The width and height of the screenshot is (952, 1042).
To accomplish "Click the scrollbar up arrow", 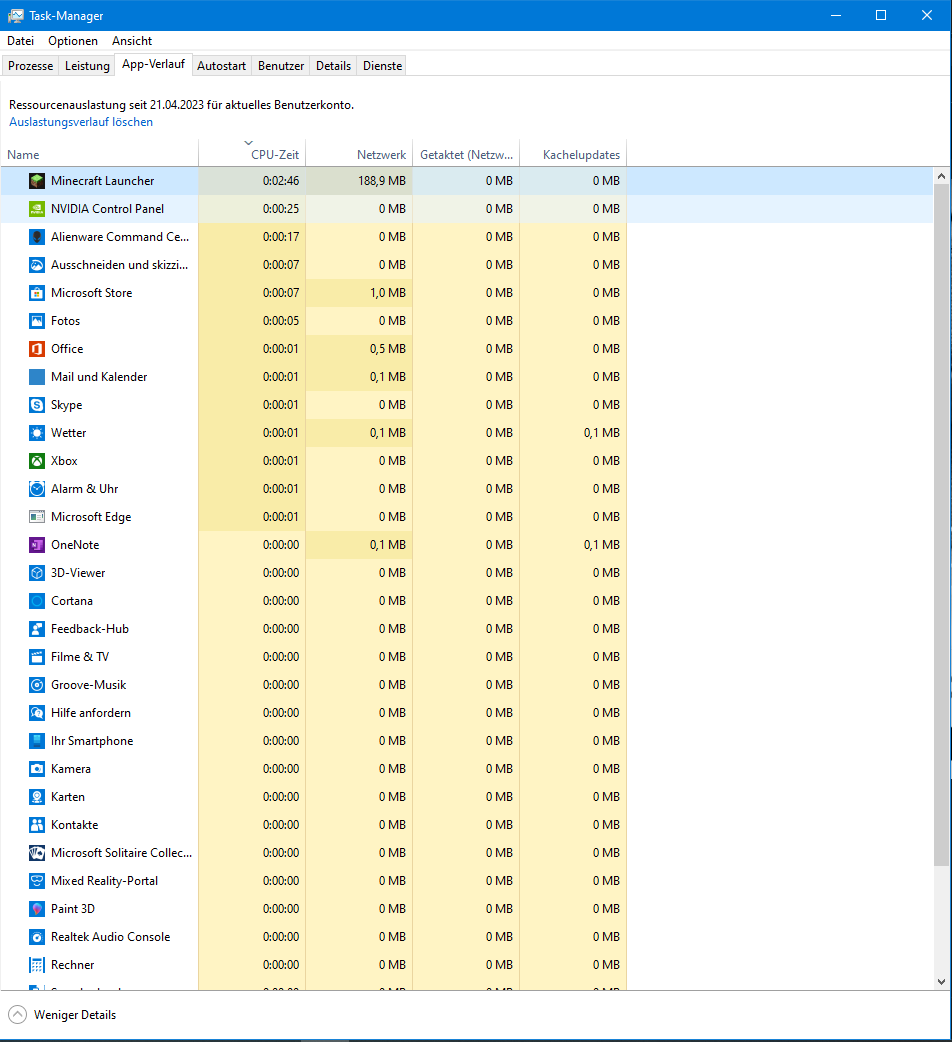I will tap(941, 176).
